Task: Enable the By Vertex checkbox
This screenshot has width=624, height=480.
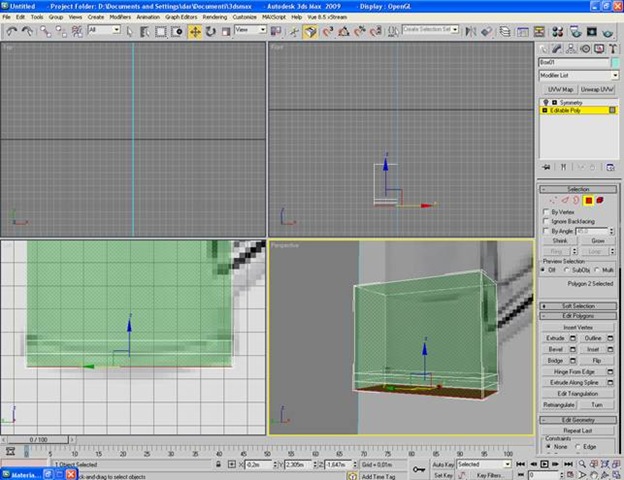Action: (545, 212)
